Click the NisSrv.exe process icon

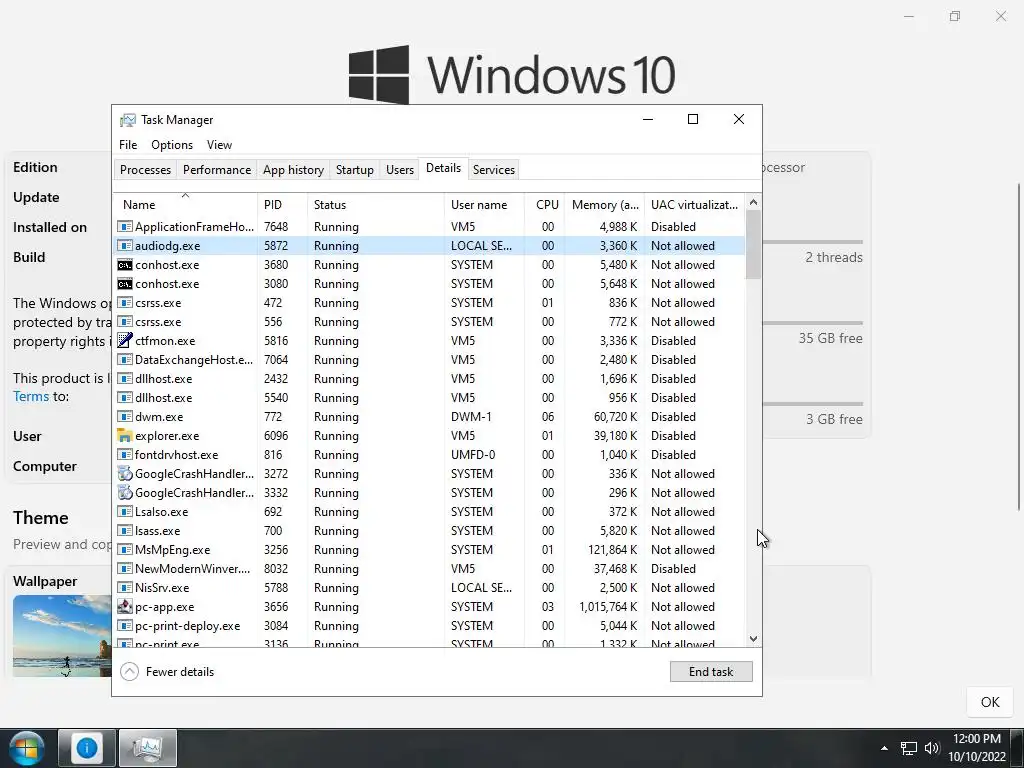tap(124, 588)
